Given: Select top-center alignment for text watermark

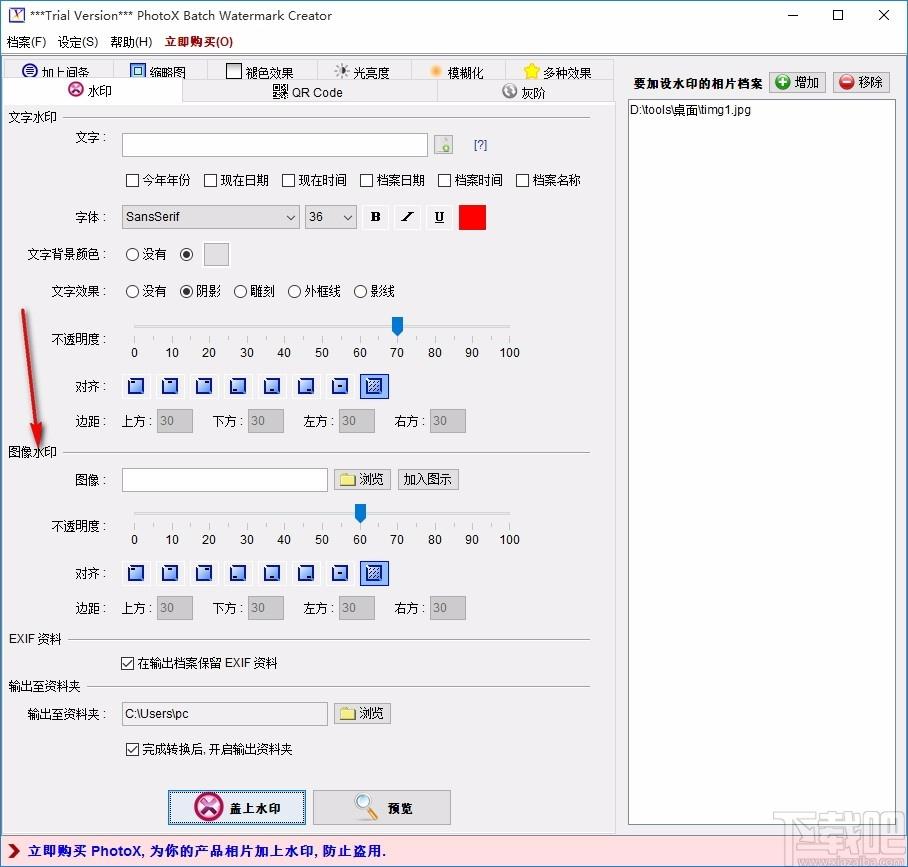Looking at the screenshot, I should pos(170,386).
